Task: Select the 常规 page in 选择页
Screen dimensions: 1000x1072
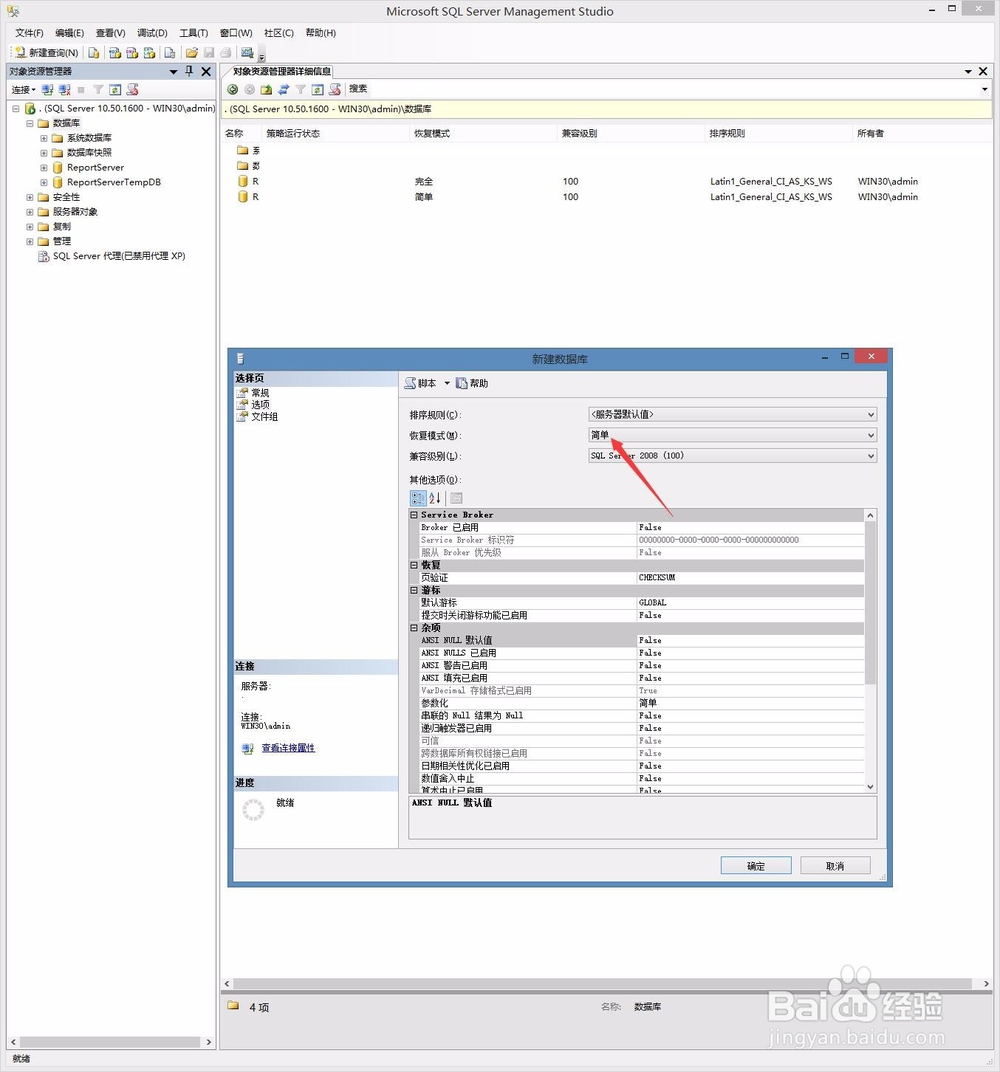Action: point(260,393)
